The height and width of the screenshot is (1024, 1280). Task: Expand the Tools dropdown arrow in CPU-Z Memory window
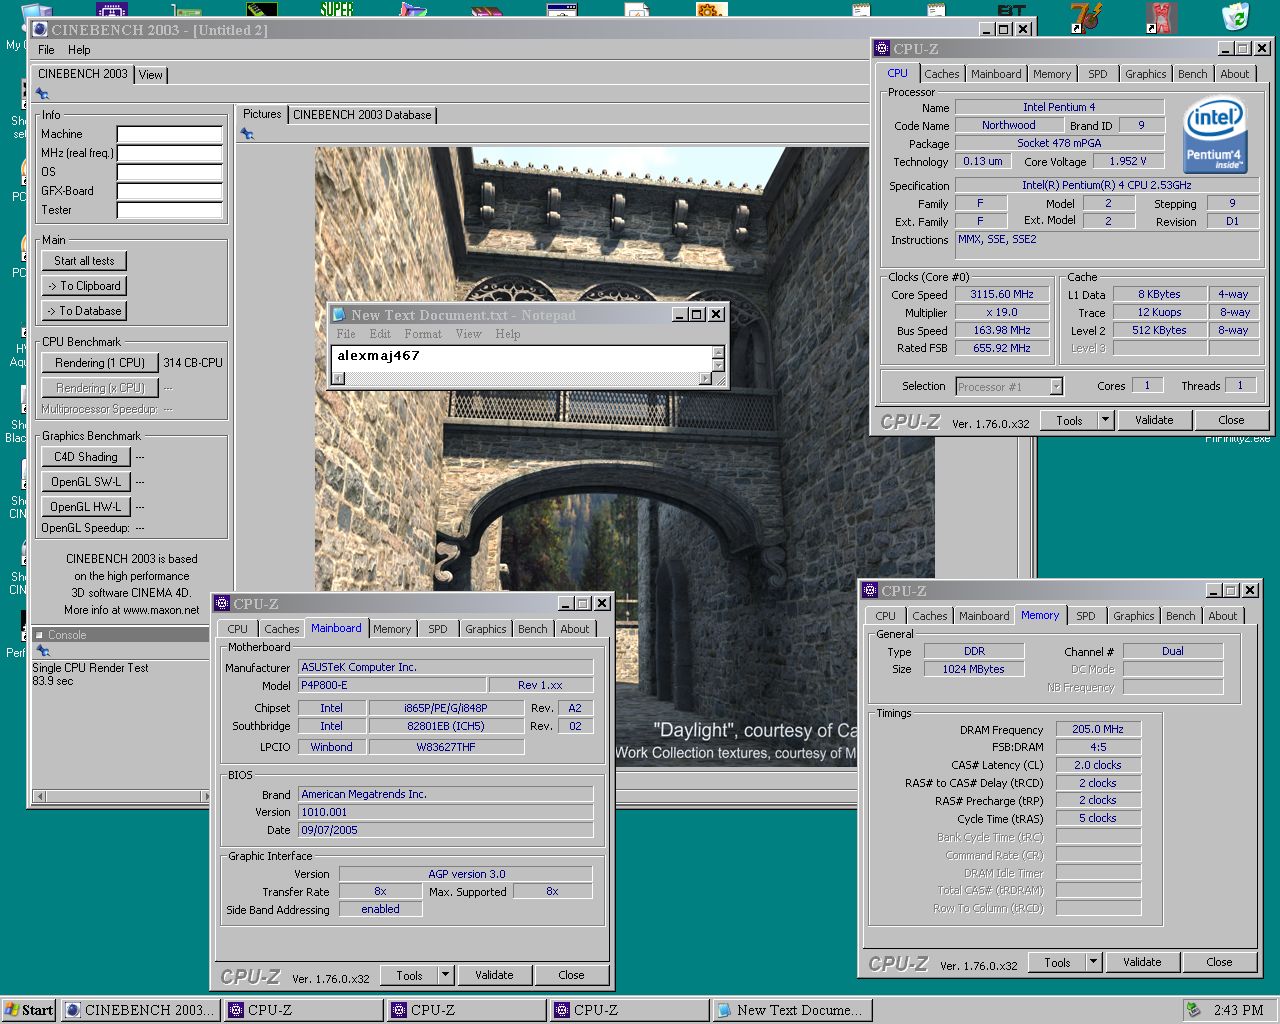(1094, 962)
